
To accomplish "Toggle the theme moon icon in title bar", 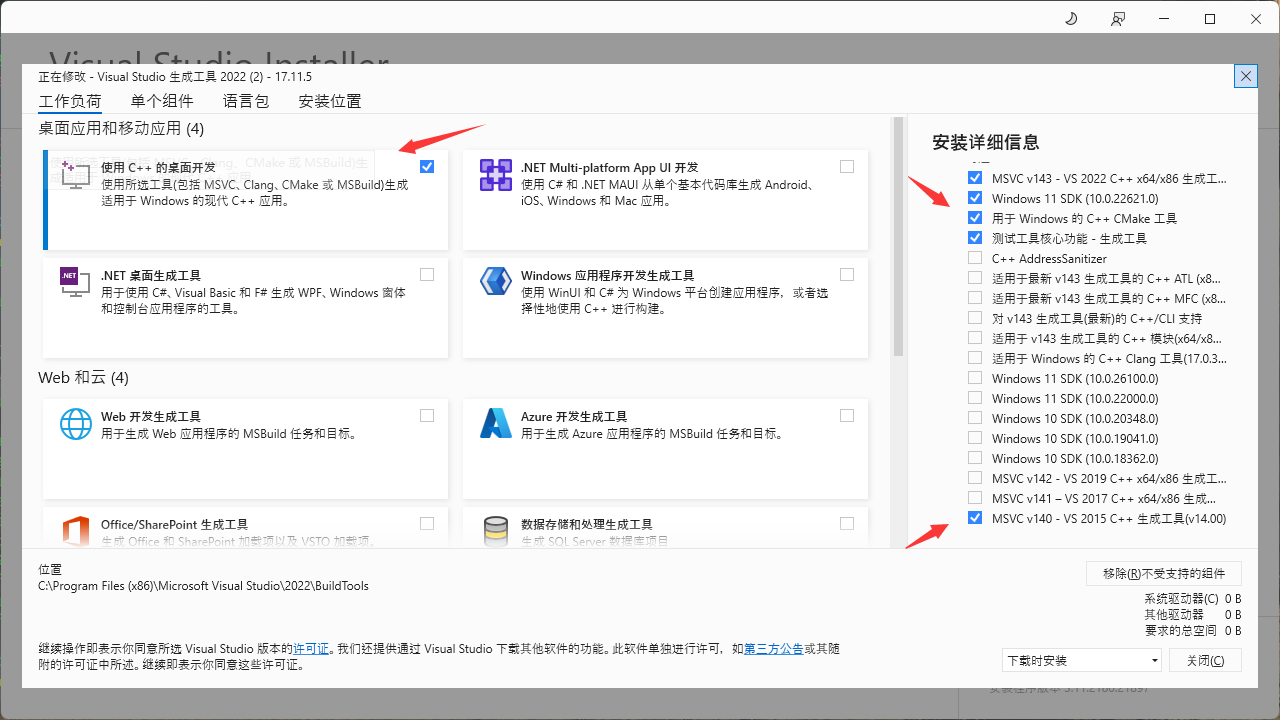I will click(1071, 19).
